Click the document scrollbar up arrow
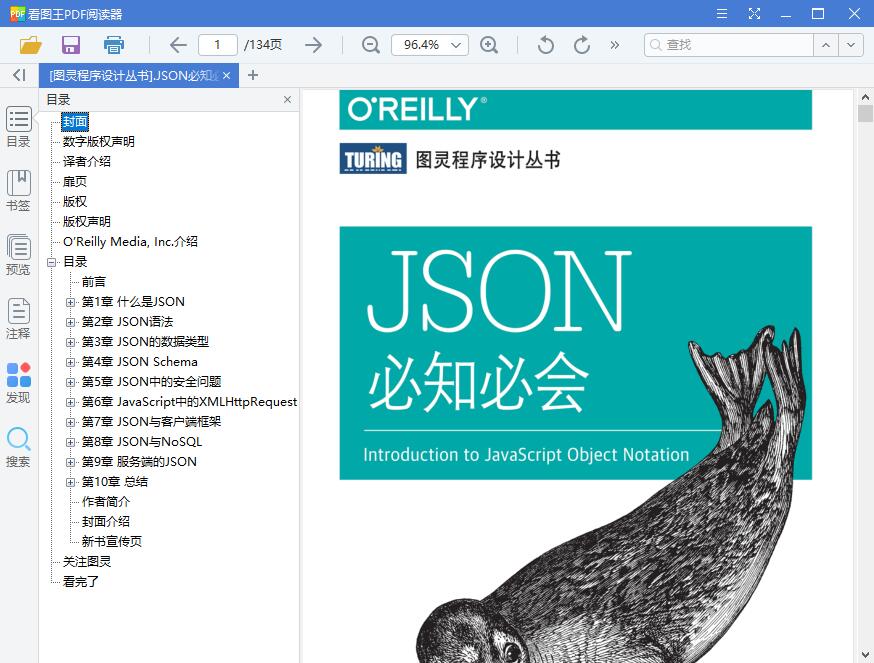This screenshot has height=663, width=874. pos(865,97)
